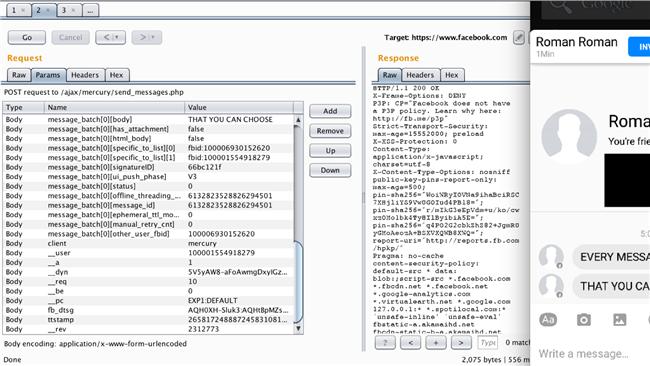Move the parameter with the Up button
The width and height of the screenshot is (650, 366).
point(330,150)
